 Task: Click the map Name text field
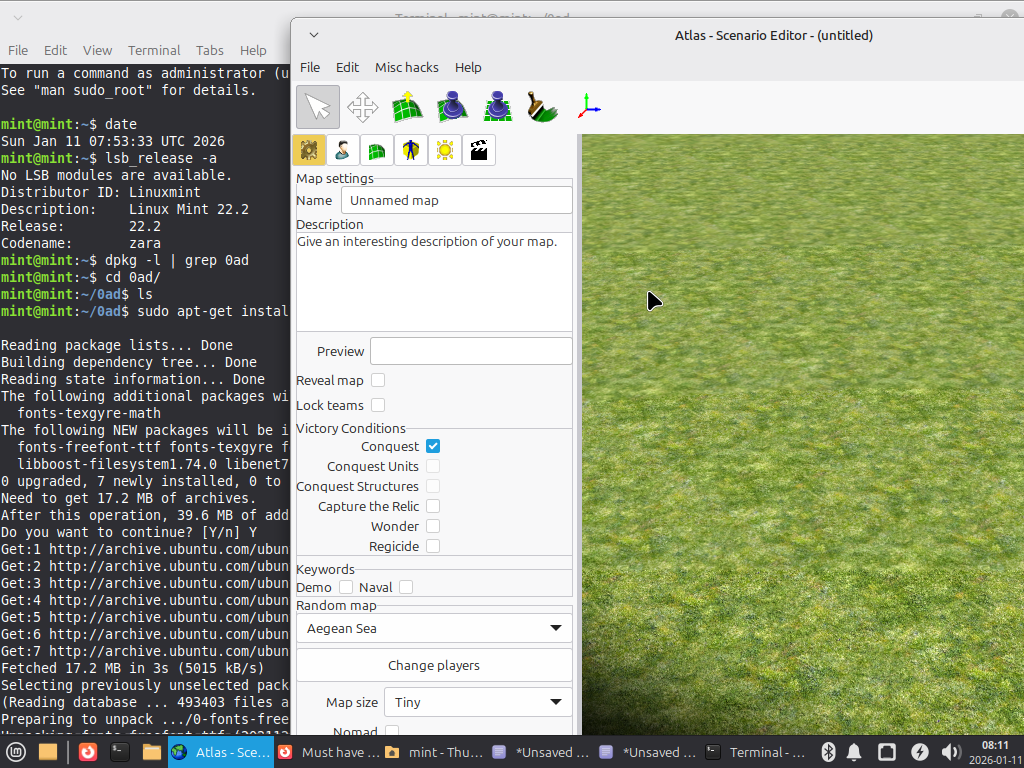pyautogui.click(x=457, y=200)
